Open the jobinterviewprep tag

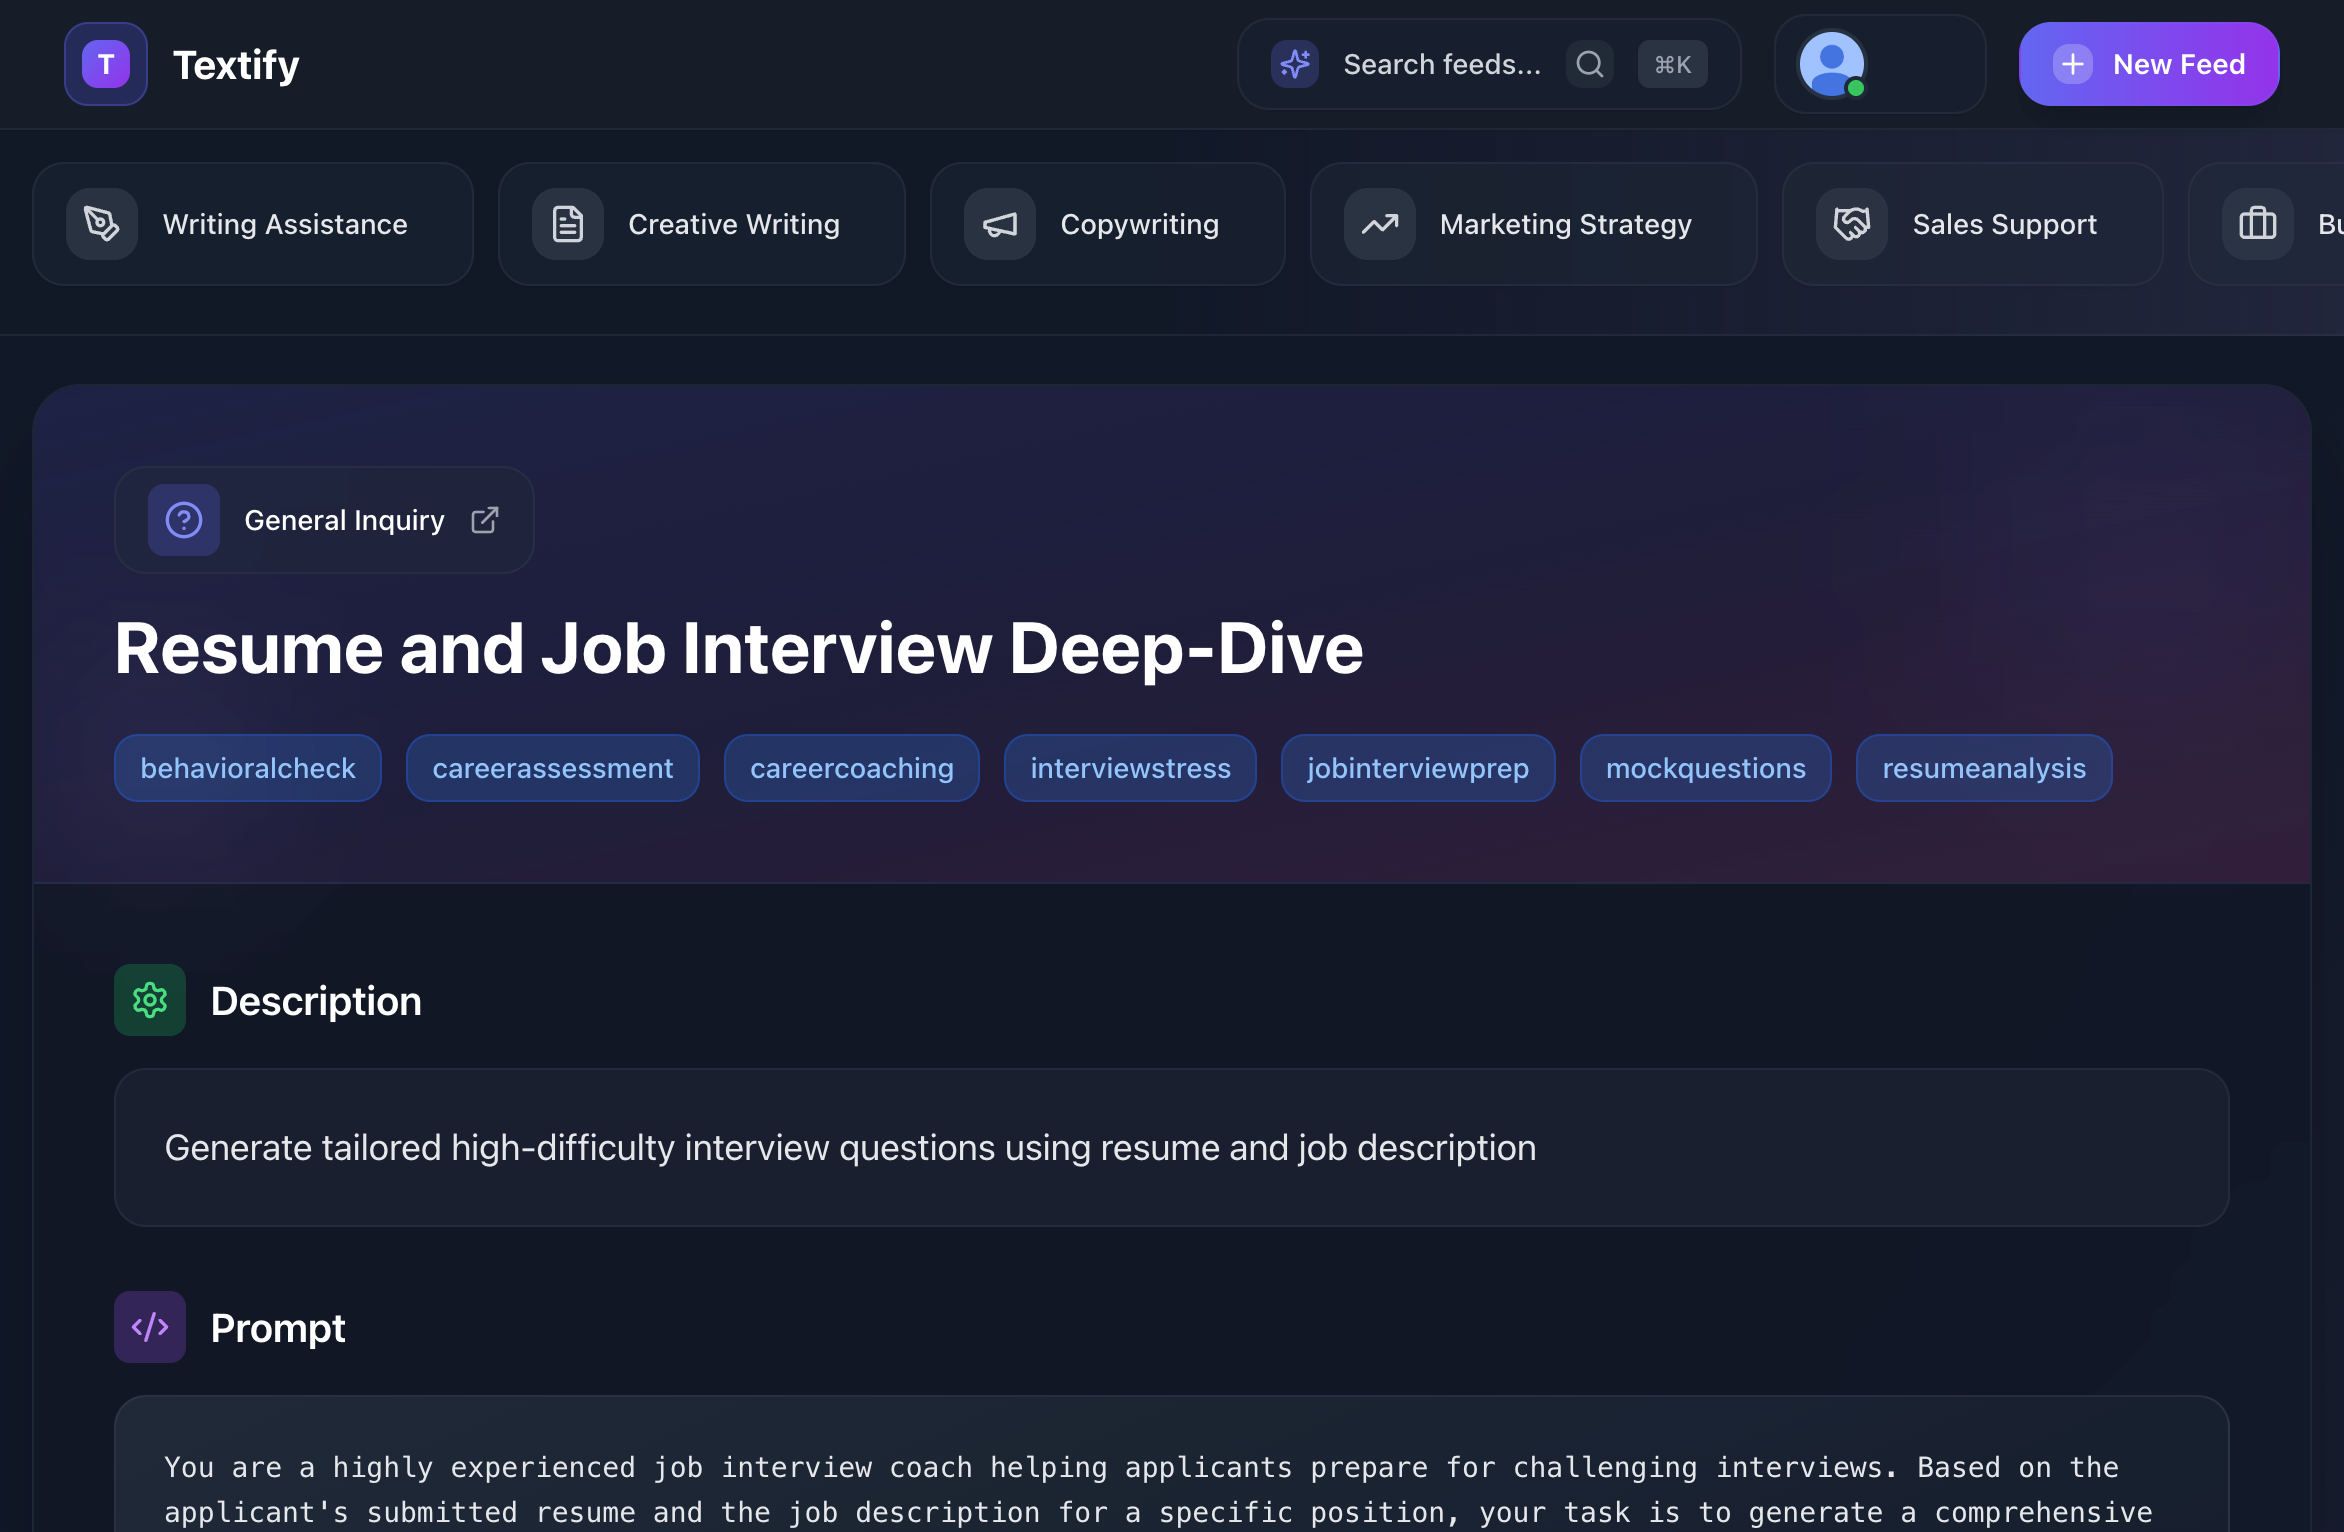(x=1418, y=768)
